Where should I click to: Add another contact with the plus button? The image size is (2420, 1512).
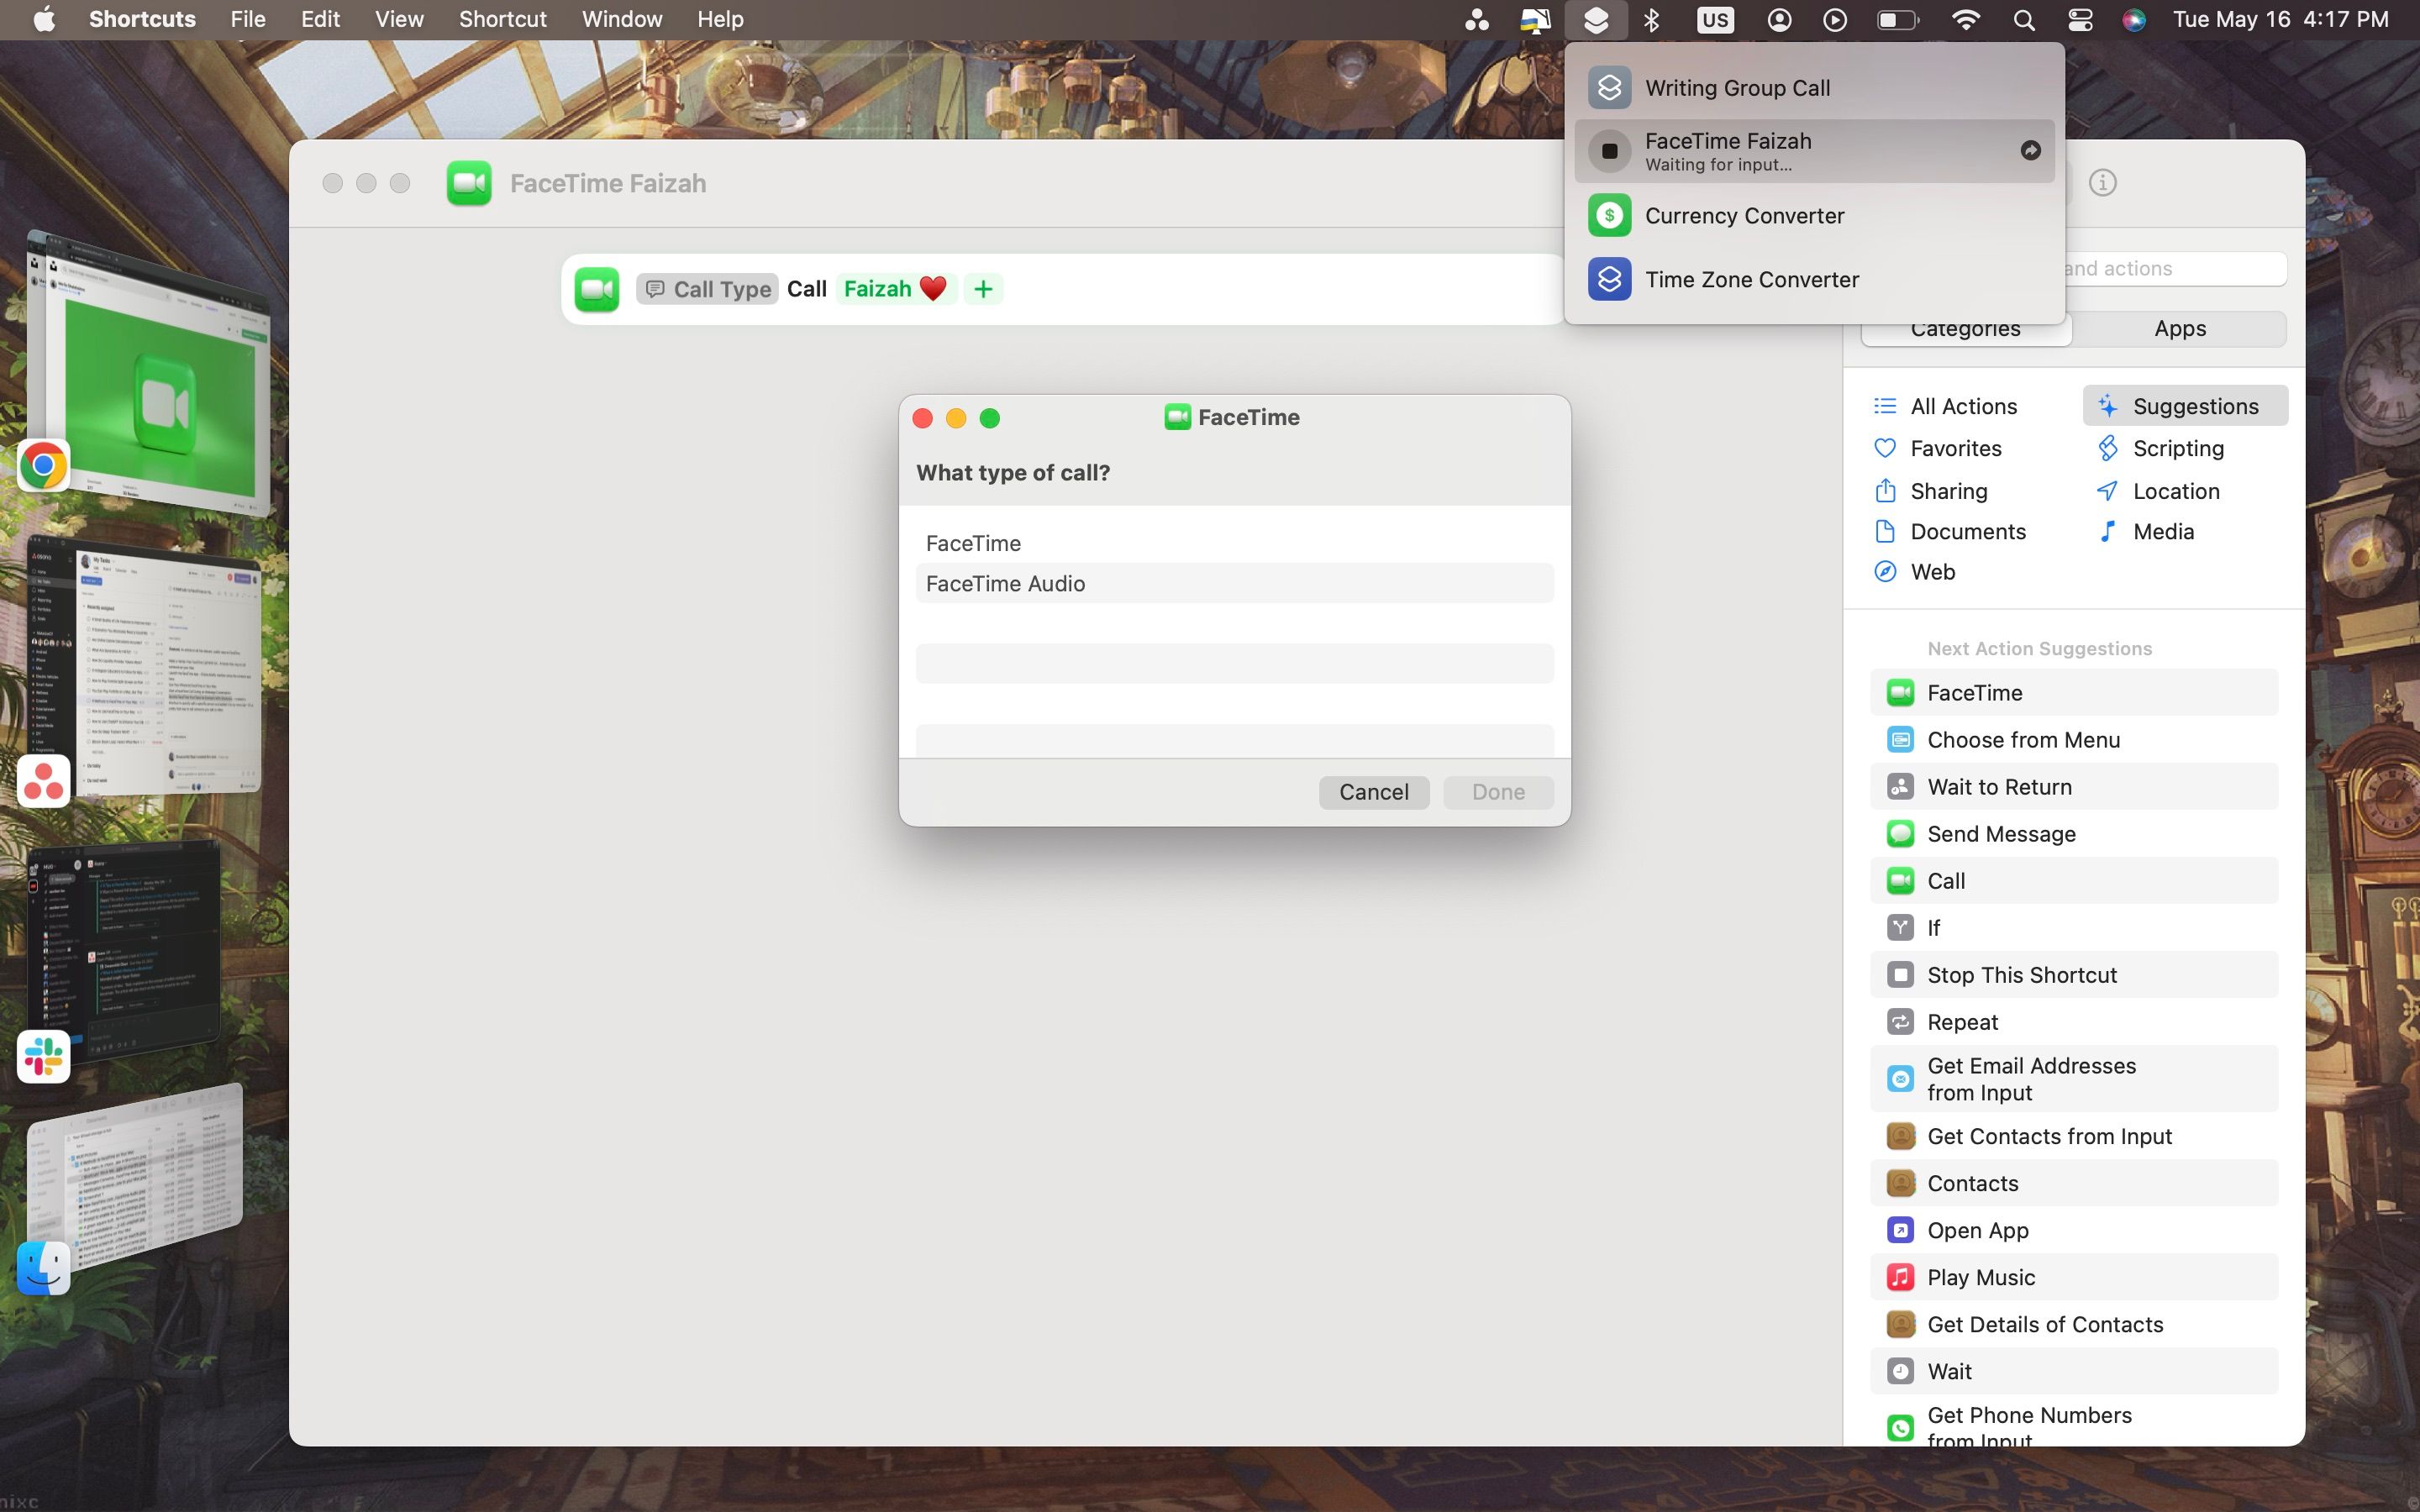coord(983,289)
